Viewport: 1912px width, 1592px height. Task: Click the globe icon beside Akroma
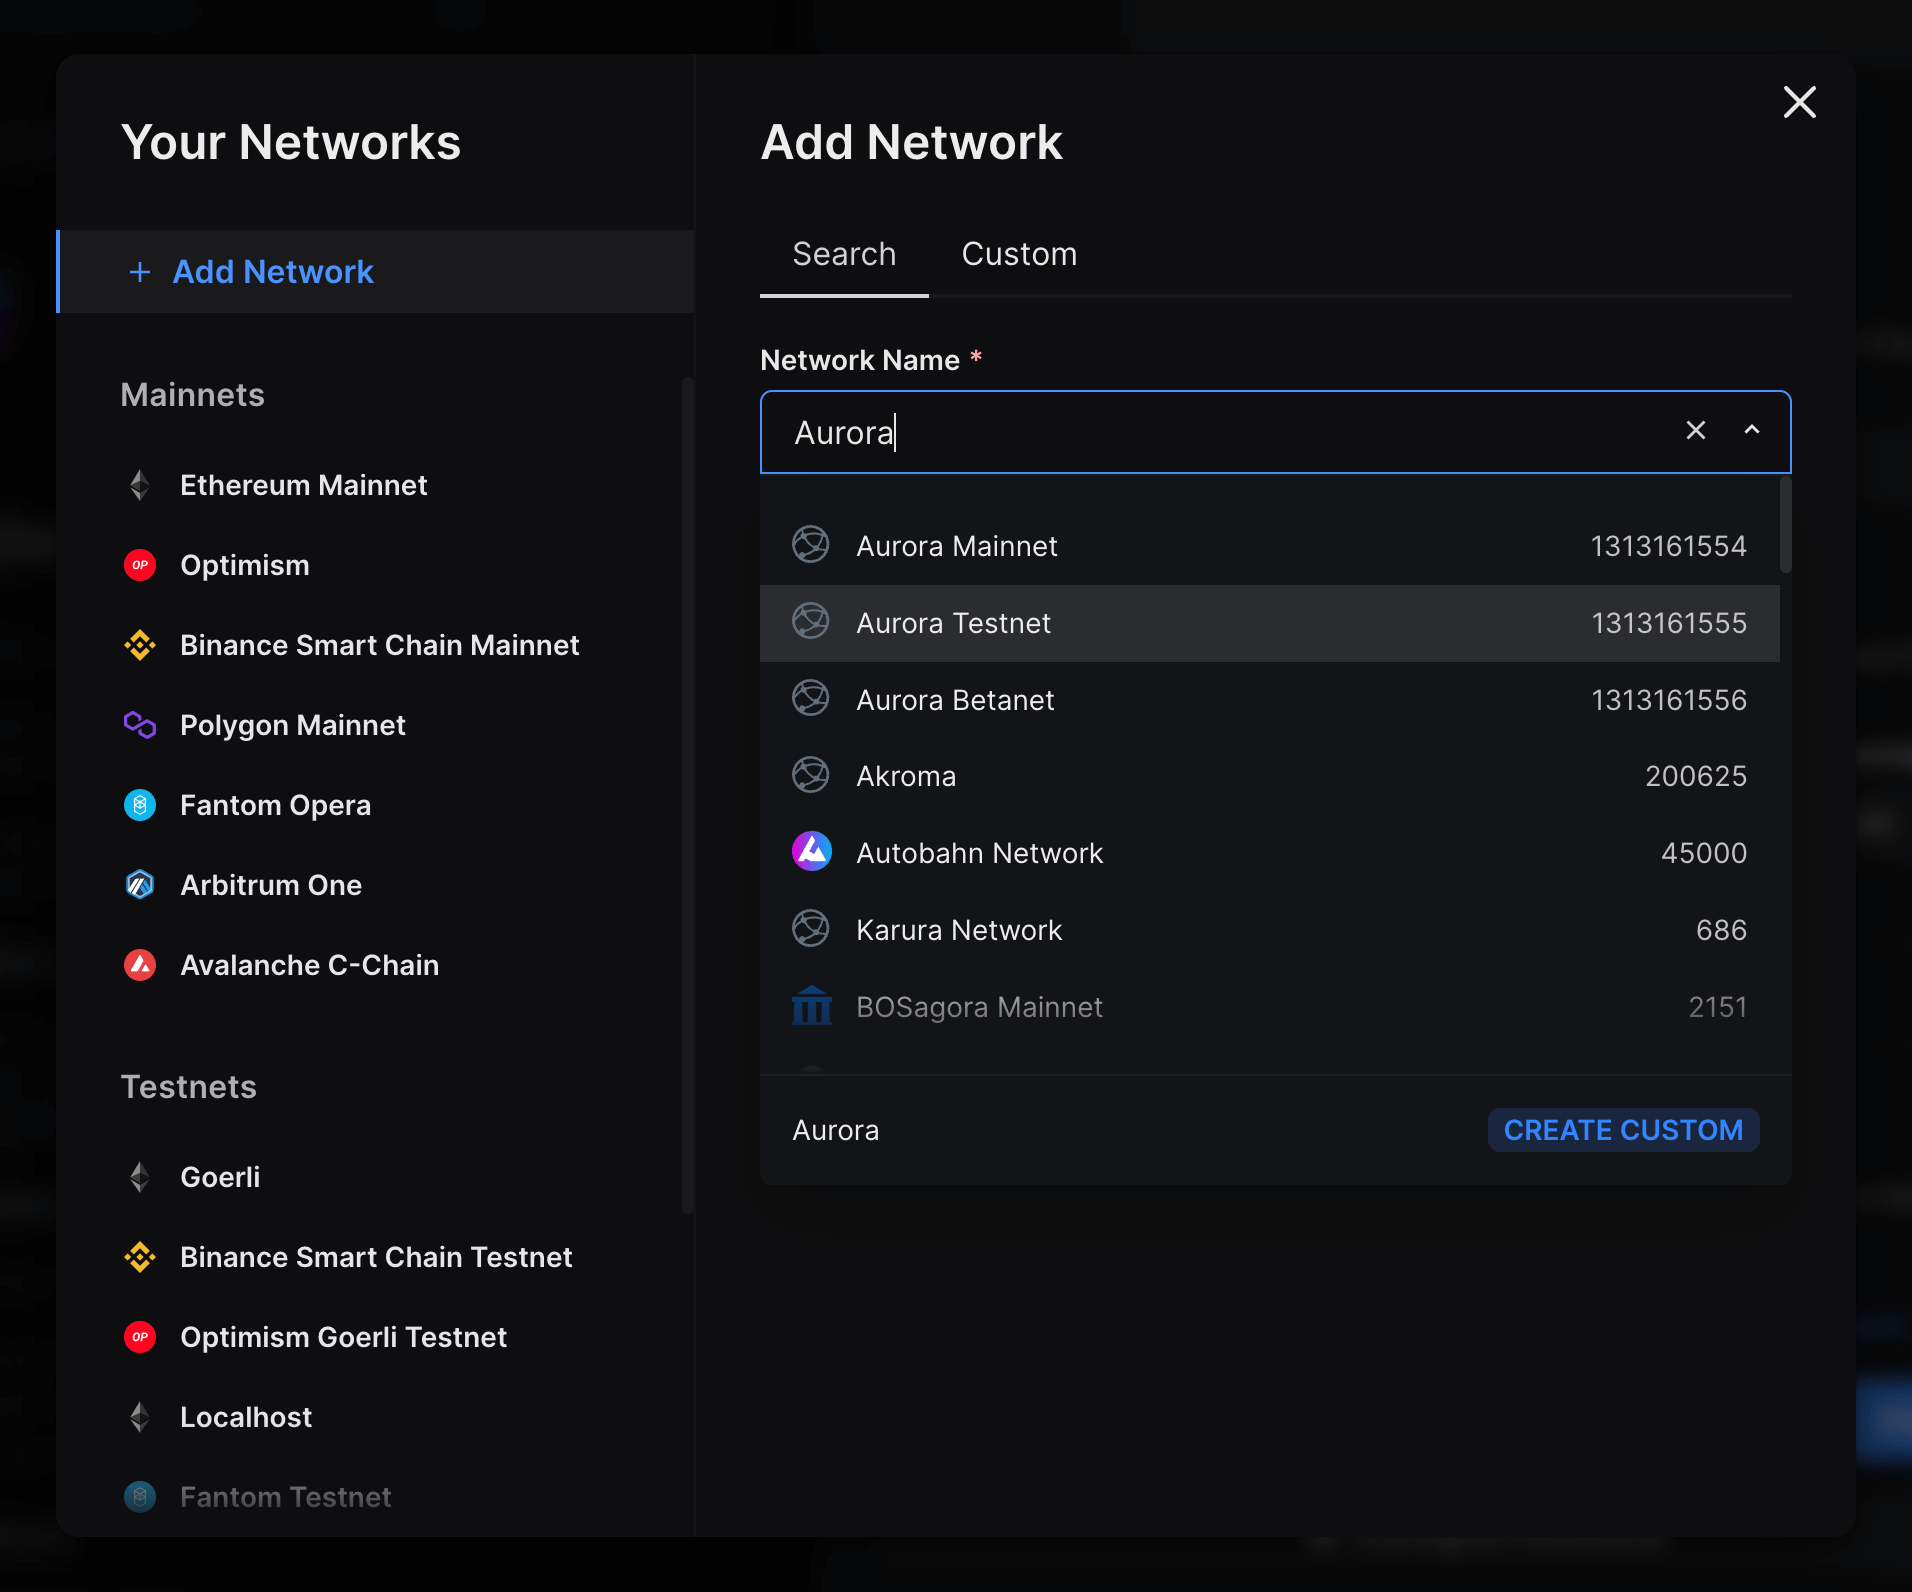click(x=811, y=775)
